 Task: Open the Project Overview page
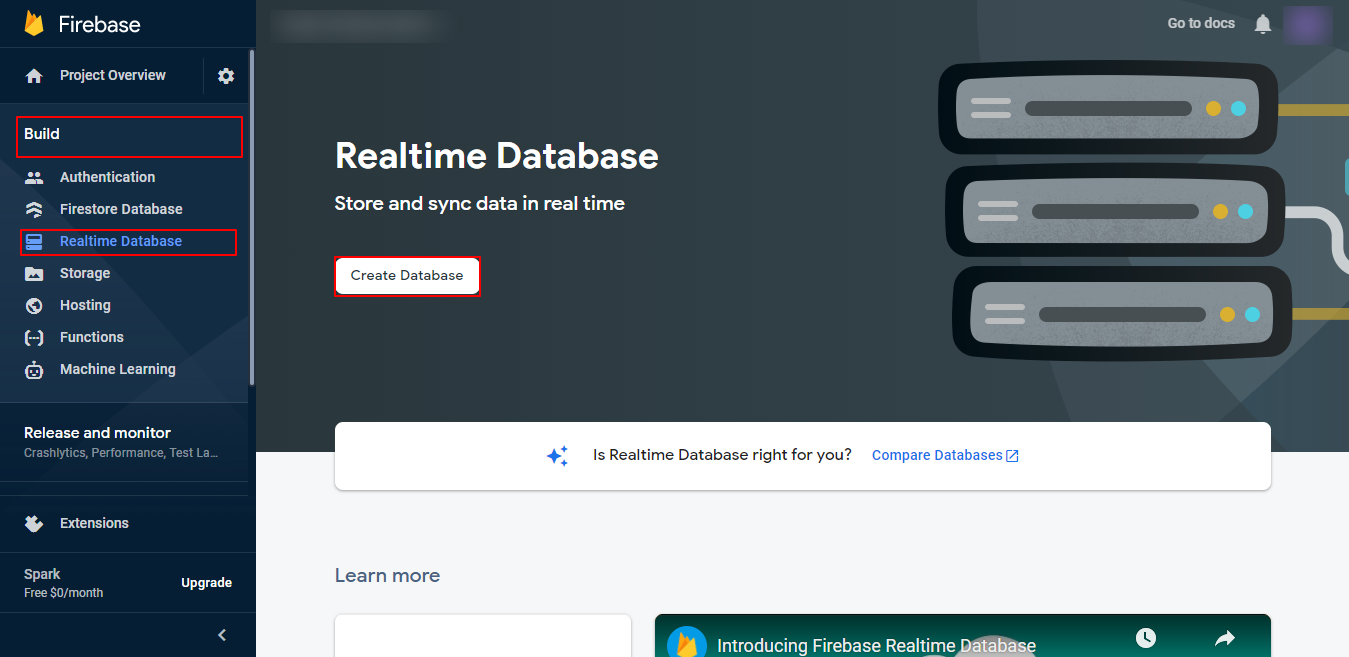[x=113, y=76]
